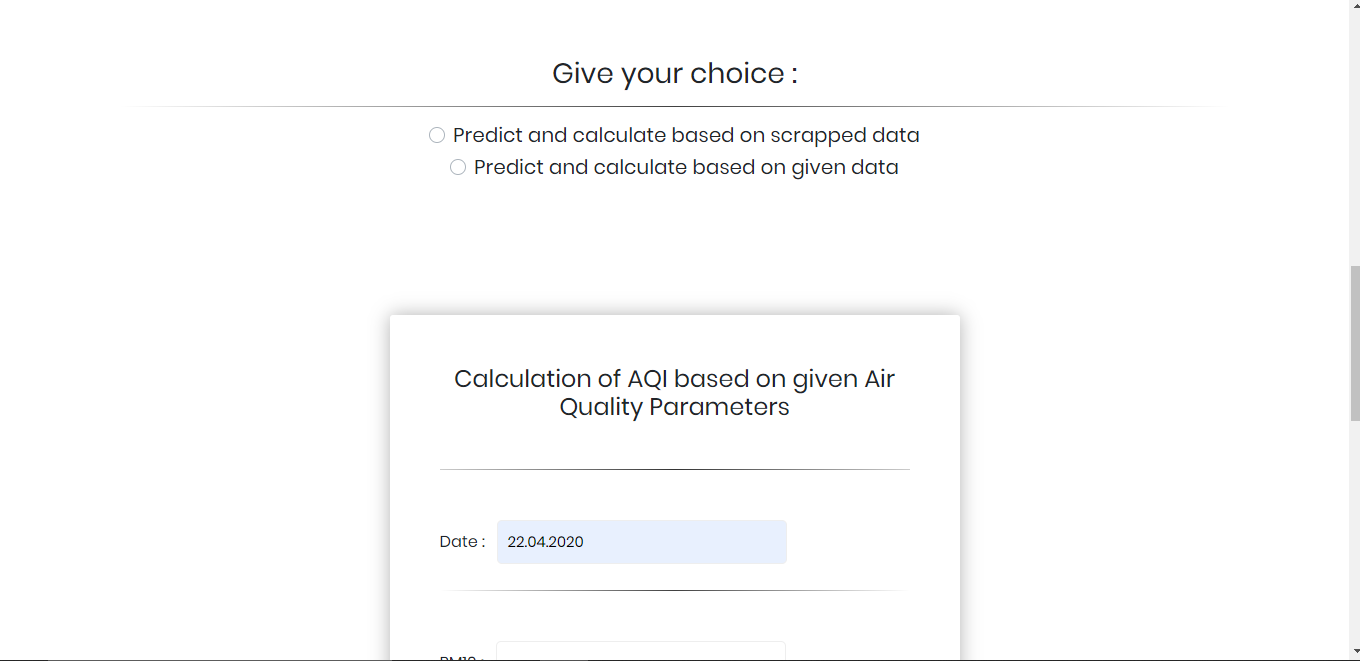The height and width of the screenshot is (661, 1360).
Task: Click the PM10 input box
Action: click(x=641, y=652)
